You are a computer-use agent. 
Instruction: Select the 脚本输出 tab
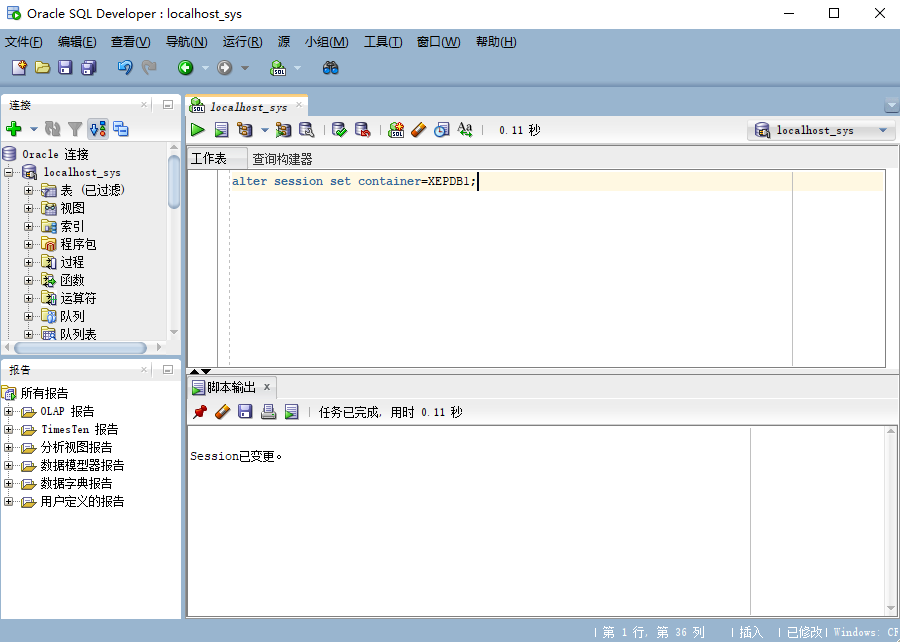point(231,388)
